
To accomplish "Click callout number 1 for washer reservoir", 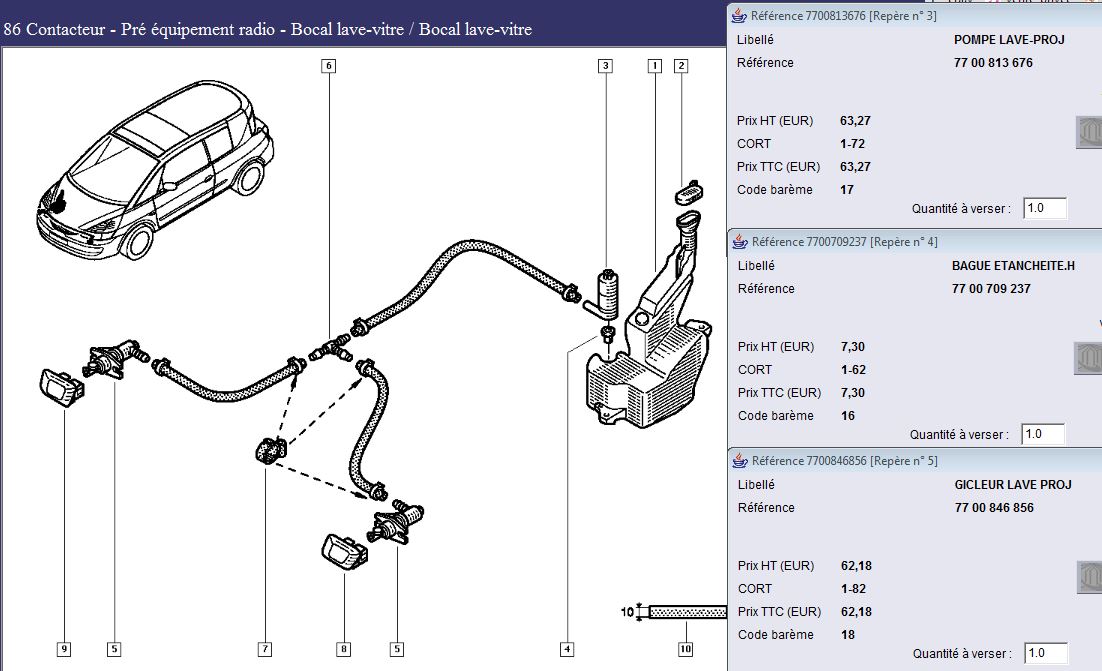I will click(655, 67).
